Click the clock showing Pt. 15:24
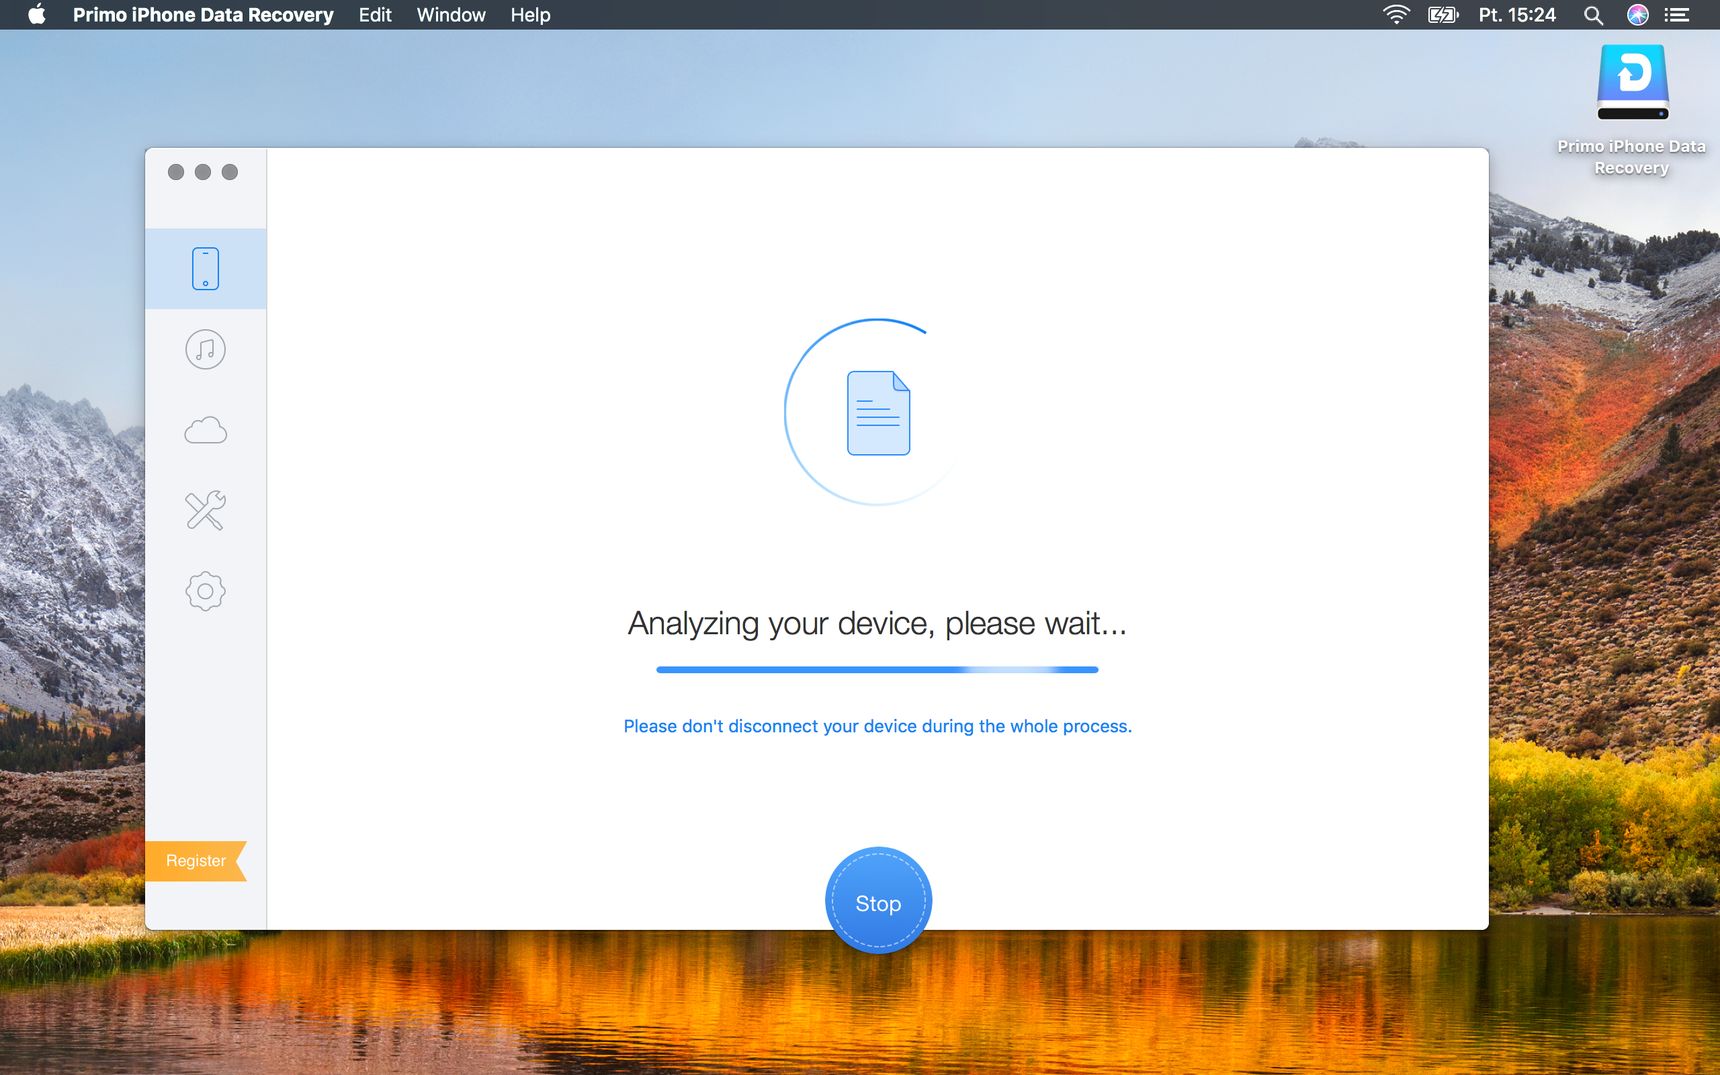 [x=1517, y=15]
